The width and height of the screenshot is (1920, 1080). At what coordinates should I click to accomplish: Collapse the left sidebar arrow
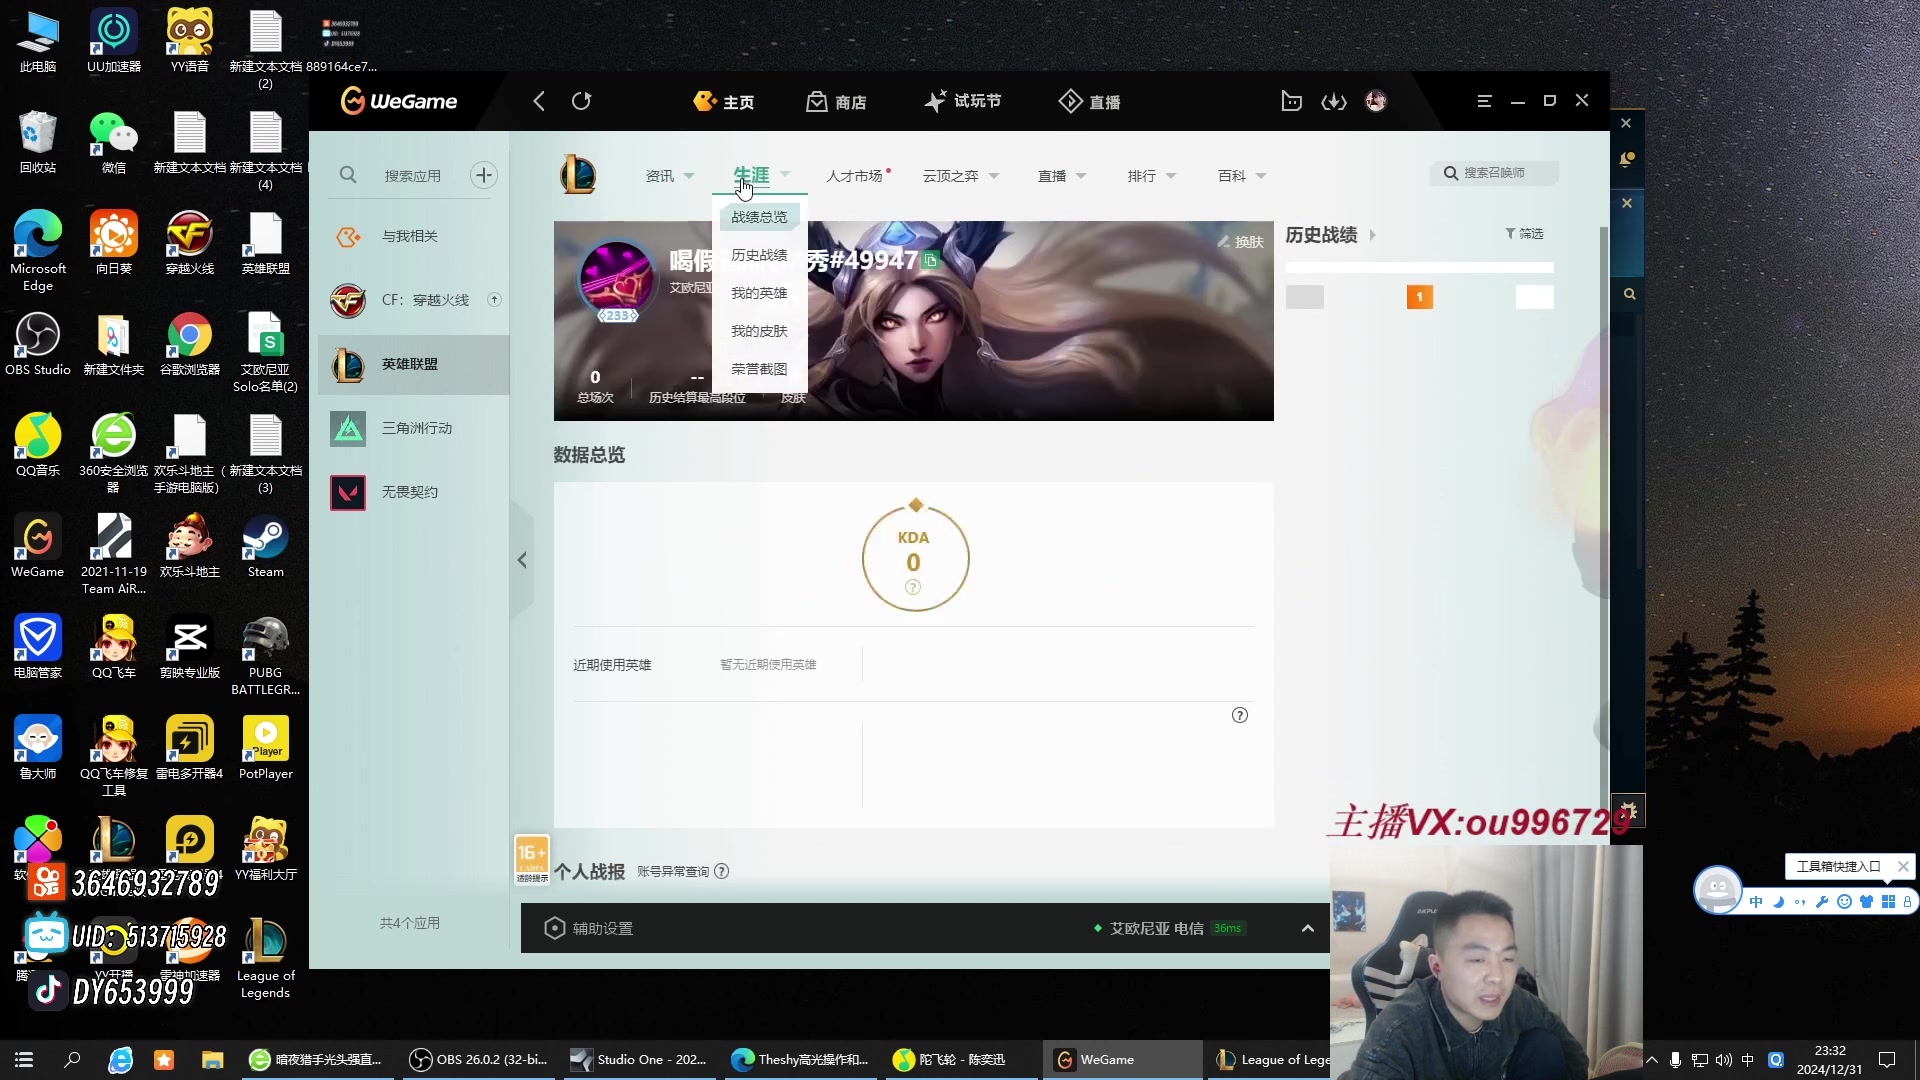pyautogui.click(x=522, y=560)
